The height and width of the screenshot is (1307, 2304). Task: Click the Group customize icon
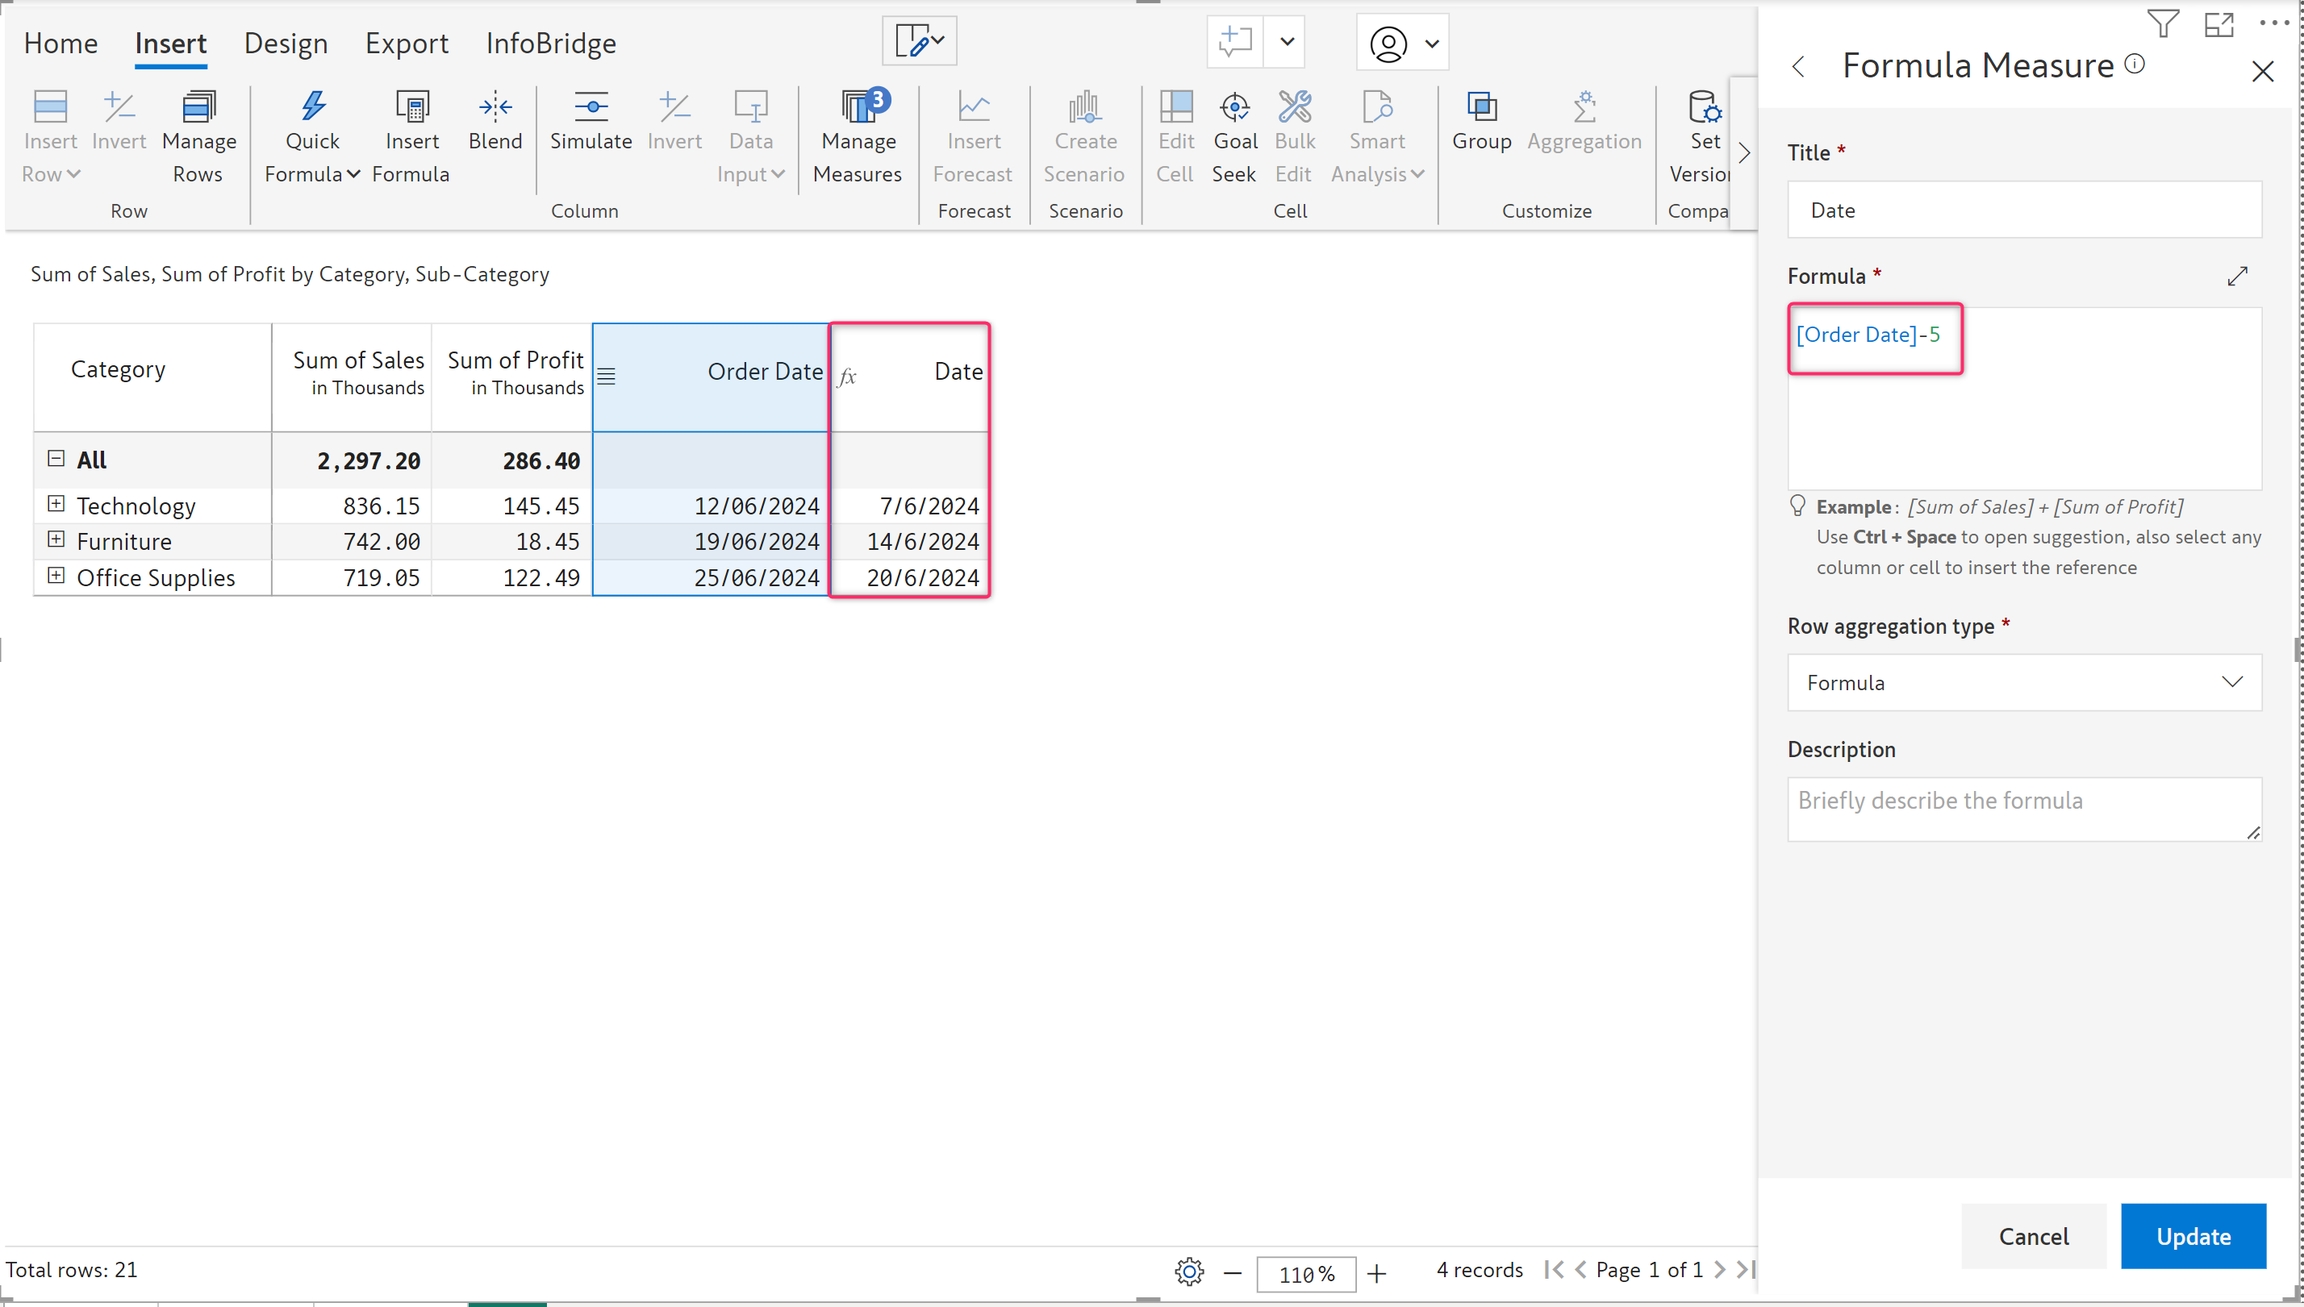[1481, 107]
